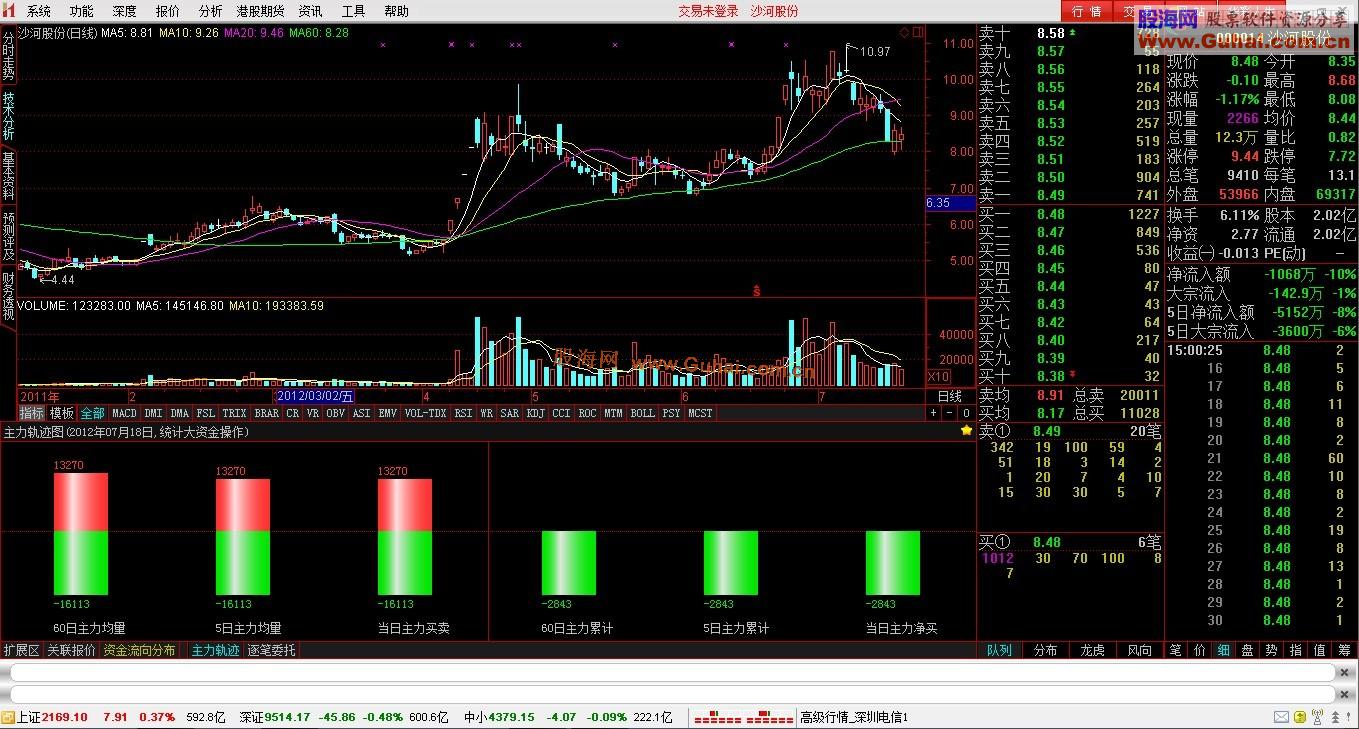Click the 2012/03/02/五 date marker
Viewport: 1359px width, 729px height.
314,396
